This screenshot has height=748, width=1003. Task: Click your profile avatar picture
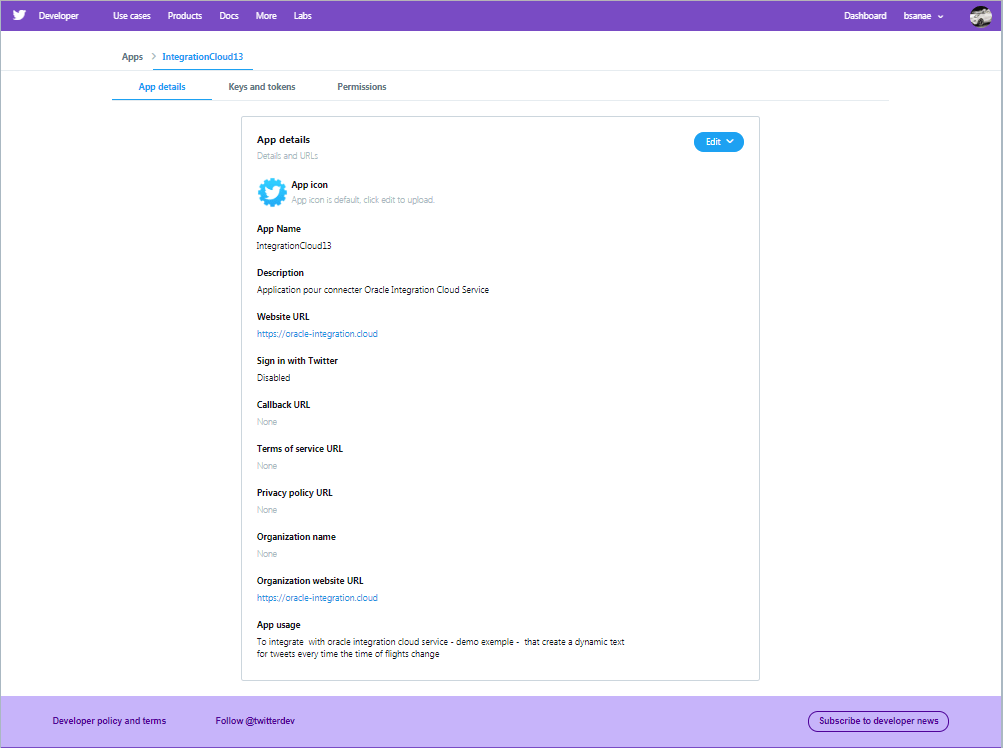[x=980, y=15]
